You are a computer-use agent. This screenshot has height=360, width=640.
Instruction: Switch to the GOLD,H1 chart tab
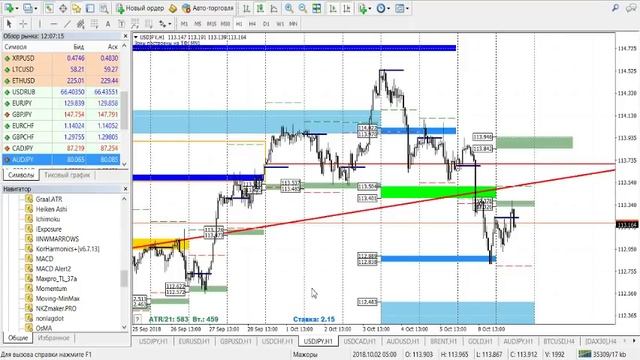pos(480,341)
